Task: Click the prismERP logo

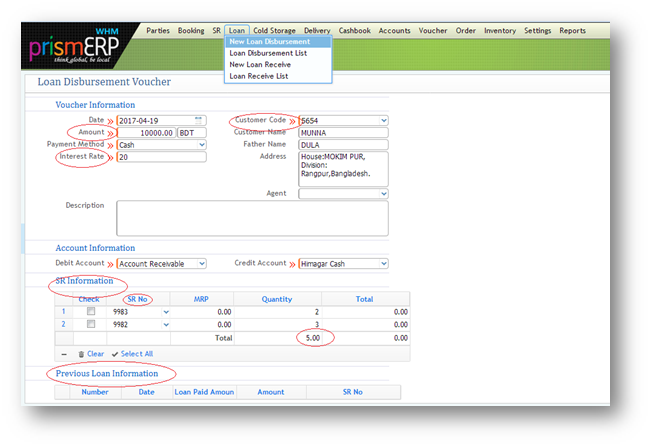Action: coord(73,45)
